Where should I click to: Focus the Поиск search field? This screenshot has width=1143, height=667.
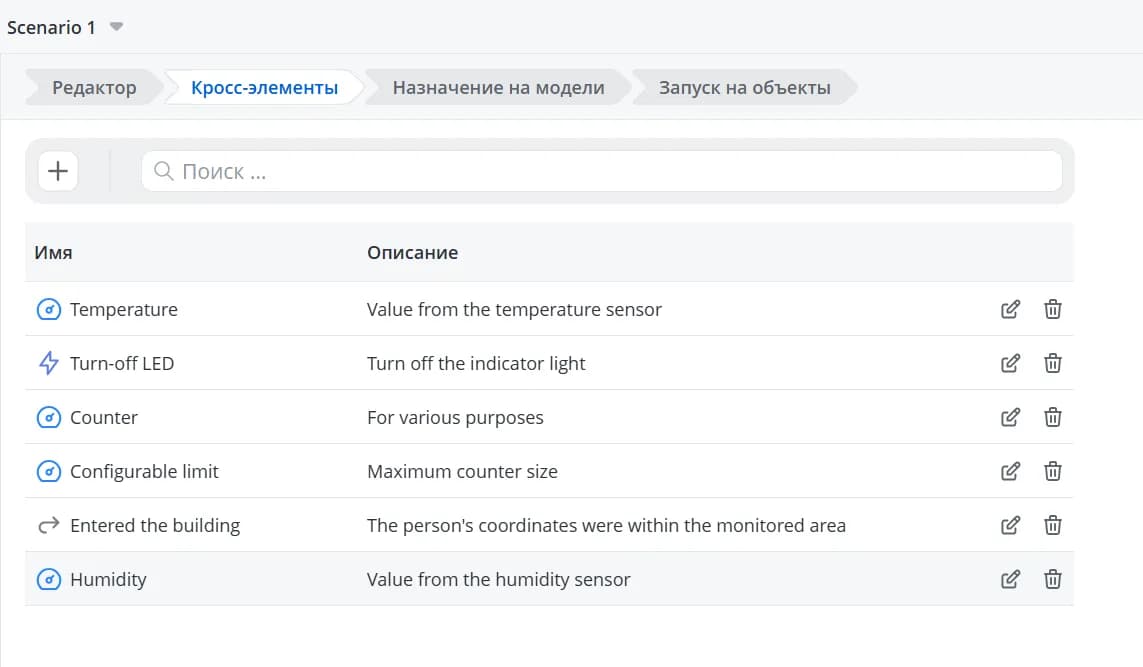click(x=601, y=171)
